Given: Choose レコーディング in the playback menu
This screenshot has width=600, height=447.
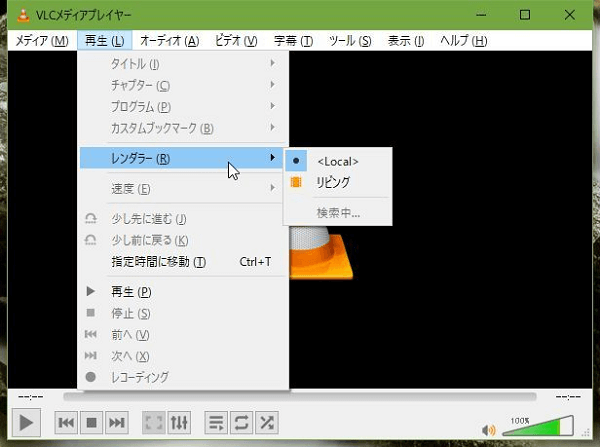Looking at the screenshot, I should (183, 377).
